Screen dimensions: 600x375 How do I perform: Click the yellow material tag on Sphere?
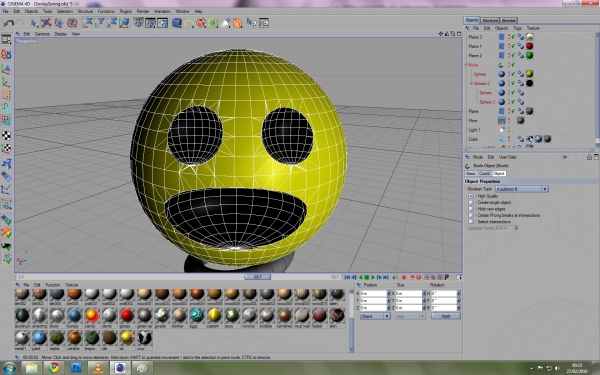point(529,73)
